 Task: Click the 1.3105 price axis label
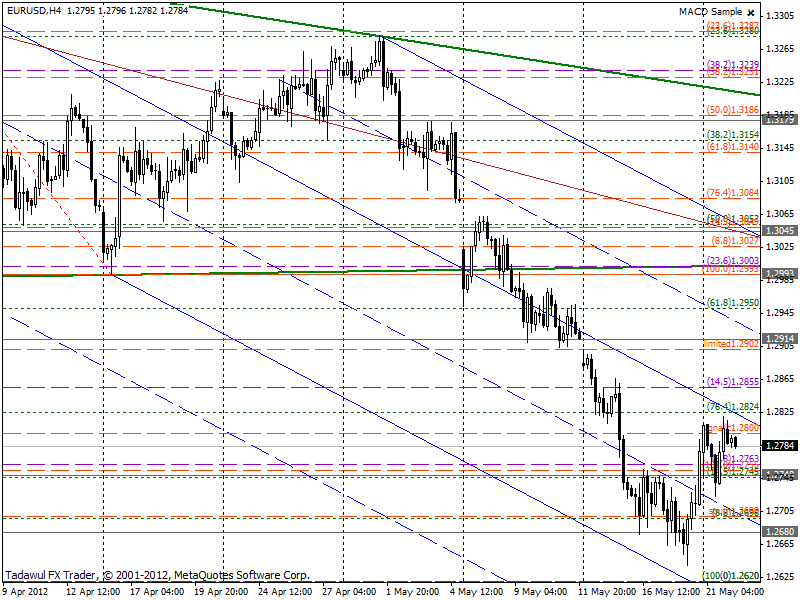point(780,181)
